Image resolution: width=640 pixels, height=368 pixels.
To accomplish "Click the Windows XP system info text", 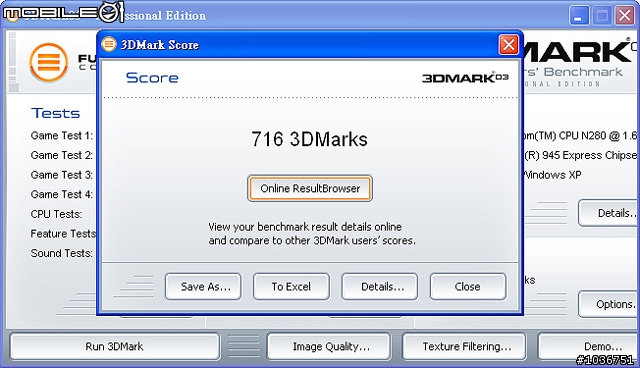I will coord(552,175).
